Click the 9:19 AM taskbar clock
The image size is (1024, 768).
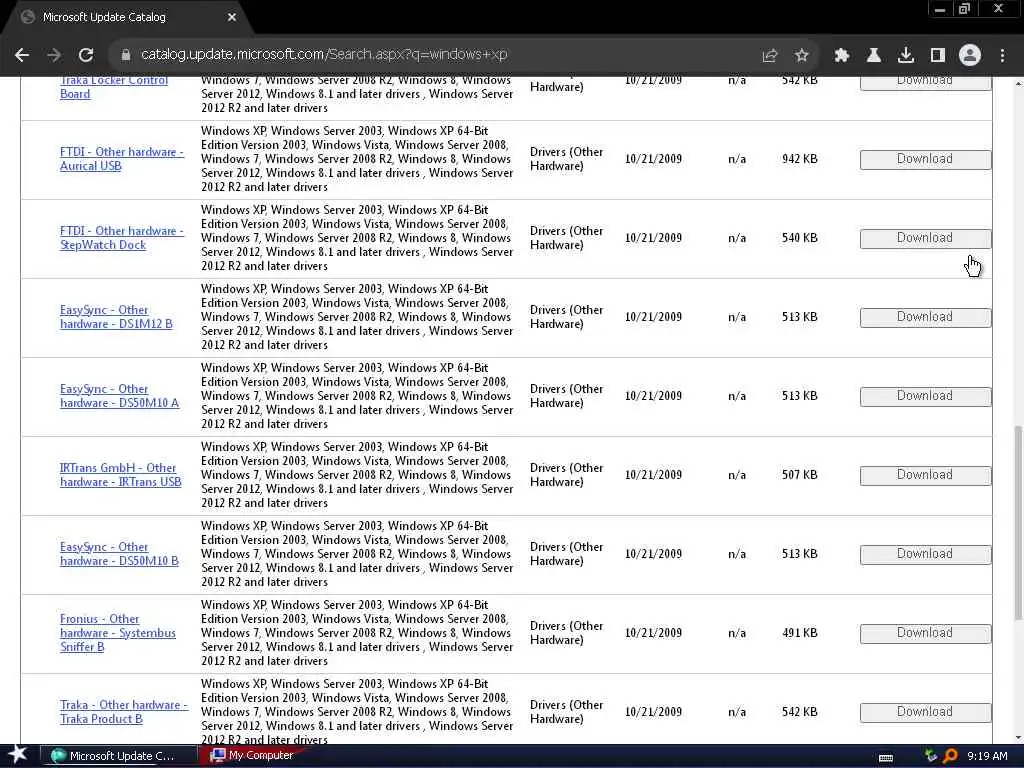coord(987,756)
